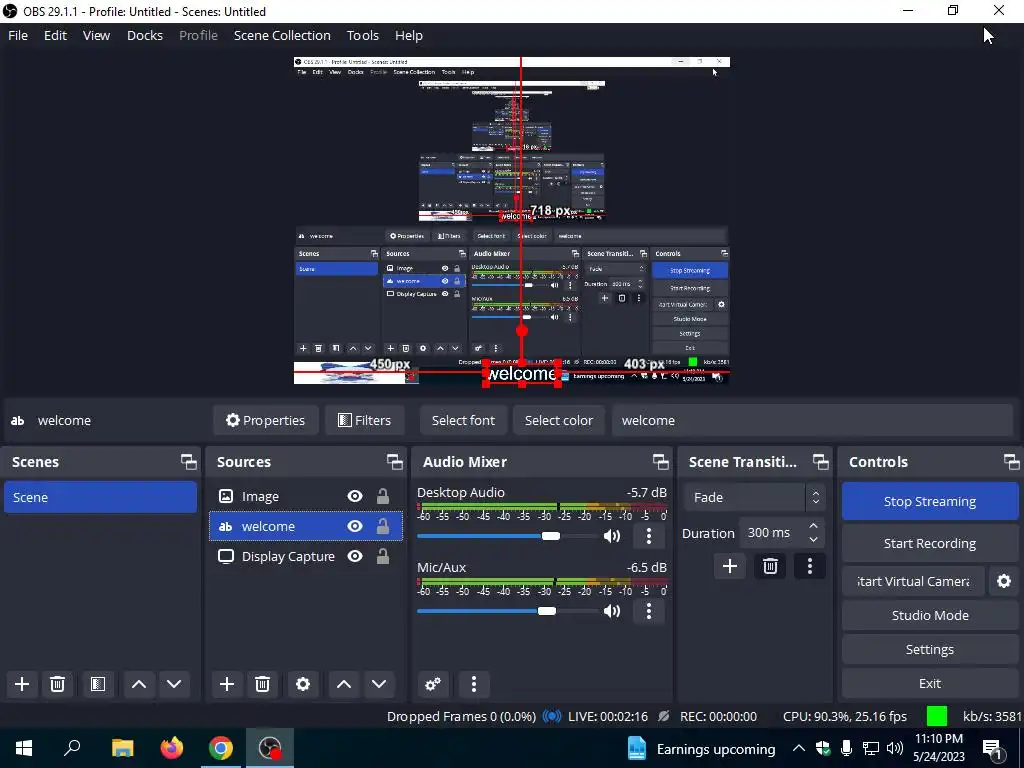Open advanced audio properties gears icon
The width and height of the screenshot is (1024, 768).
433,684
